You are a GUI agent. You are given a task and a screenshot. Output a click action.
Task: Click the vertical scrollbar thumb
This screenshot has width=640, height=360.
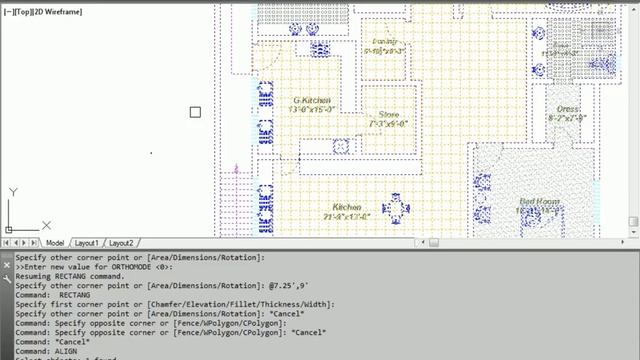pyautogui.click(x=633, y=222)
